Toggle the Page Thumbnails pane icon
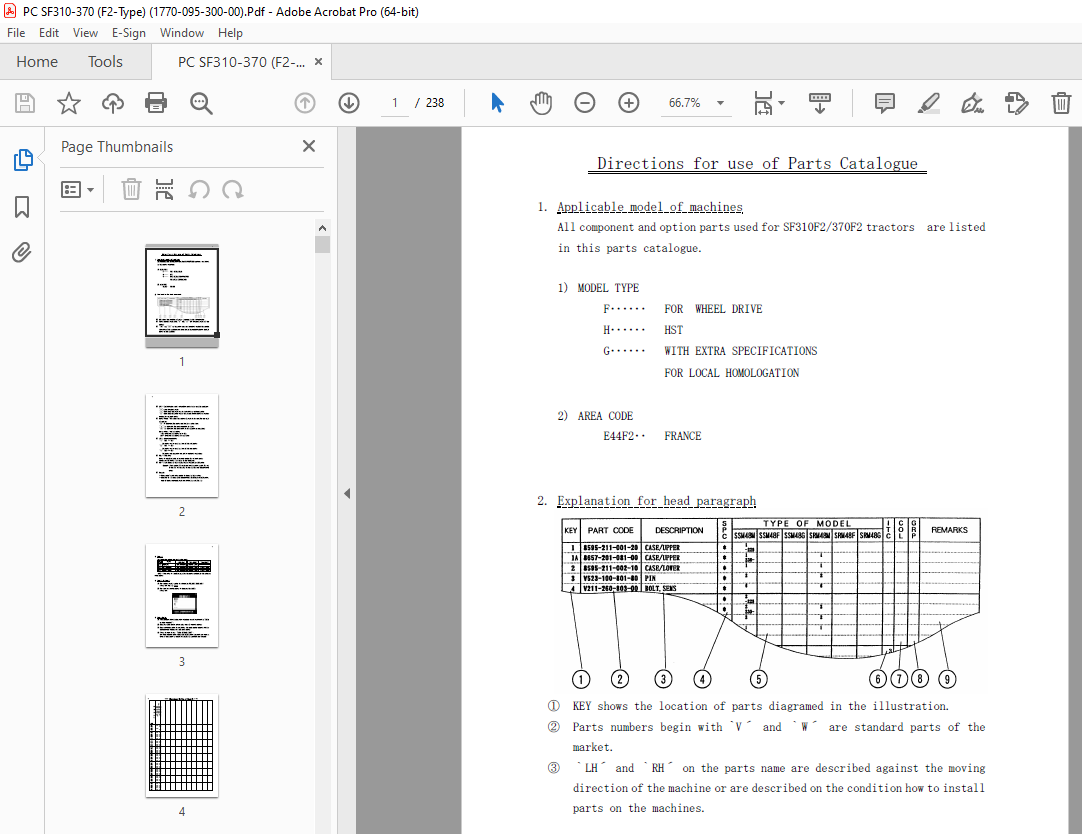The height and width of the screenshot is (834, 1082). click(x=23, y=159)
